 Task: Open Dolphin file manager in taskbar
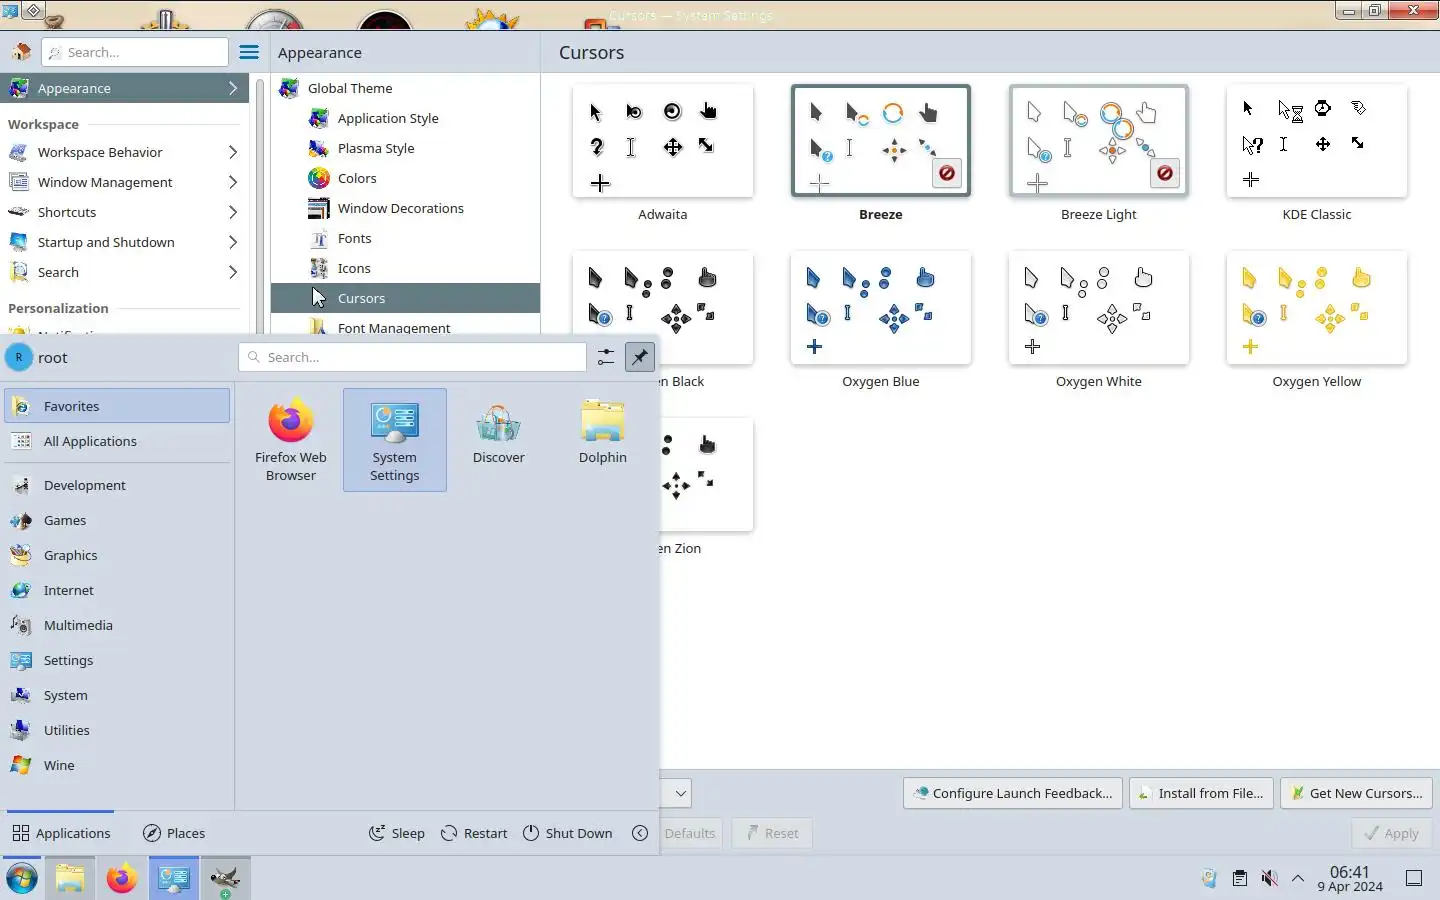(70, 879)
